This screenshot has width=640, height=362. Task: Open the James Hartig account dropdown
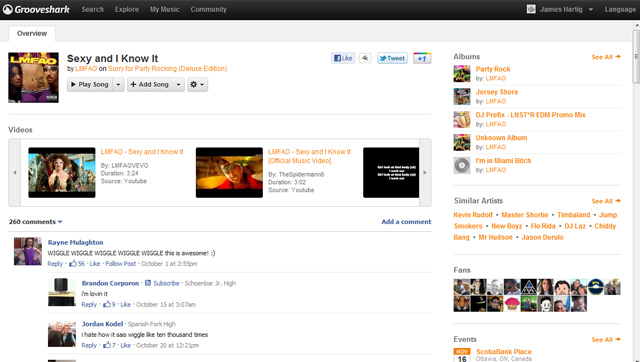pyautogui.click(x=591, y=9)
